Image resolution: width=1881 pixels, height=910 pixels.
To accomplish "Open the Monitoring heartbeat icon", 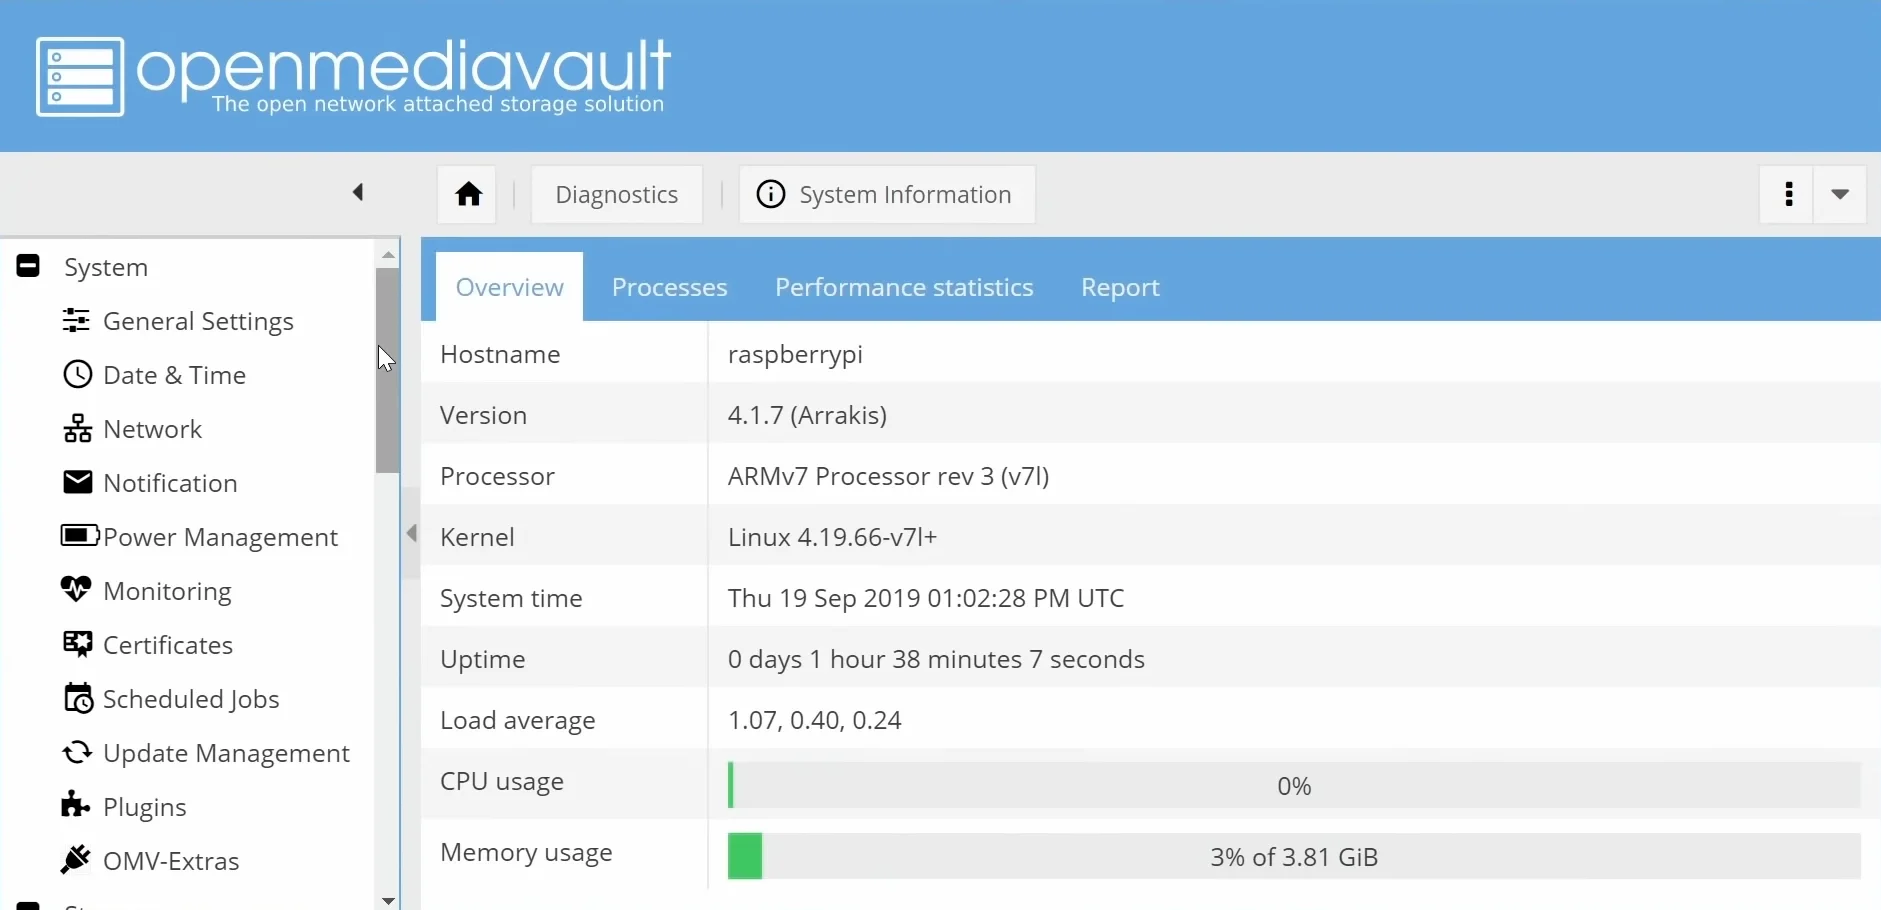I will 76,590.
